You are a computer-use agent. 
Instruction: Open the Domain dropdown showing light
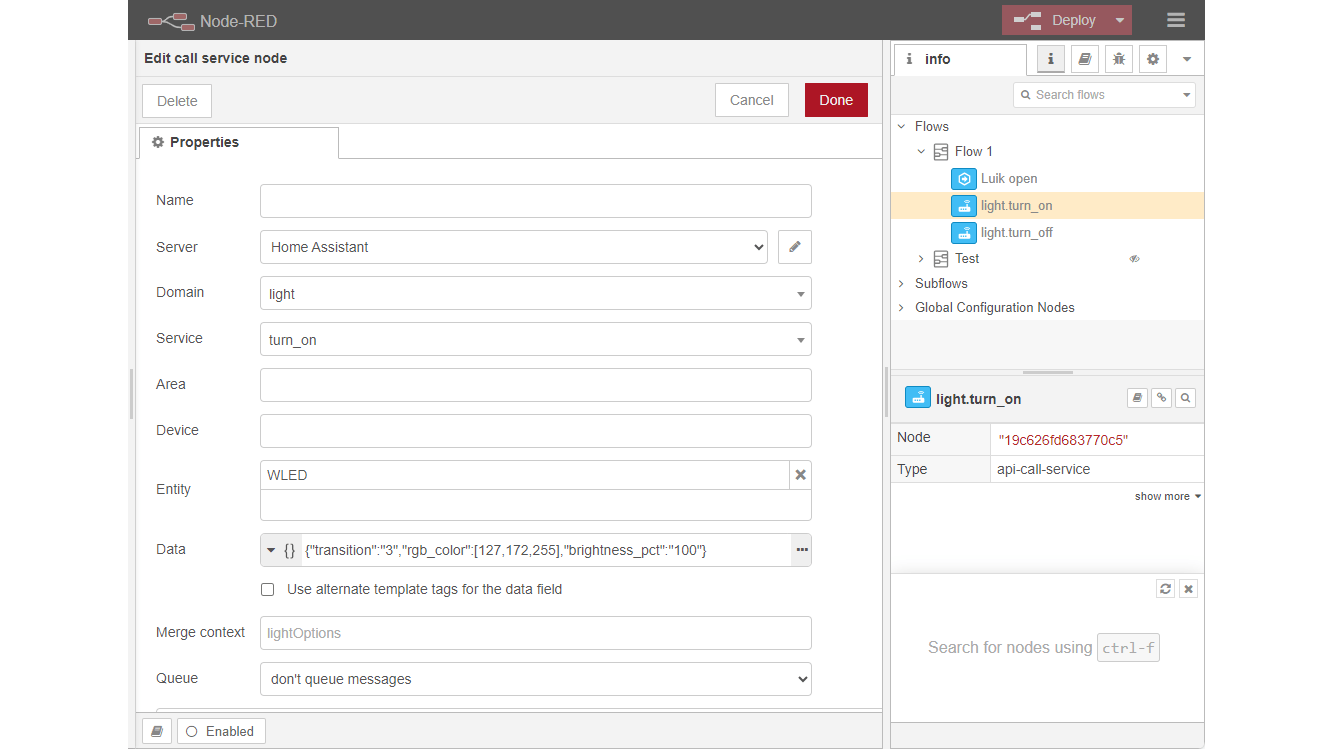tap(536, 294)
